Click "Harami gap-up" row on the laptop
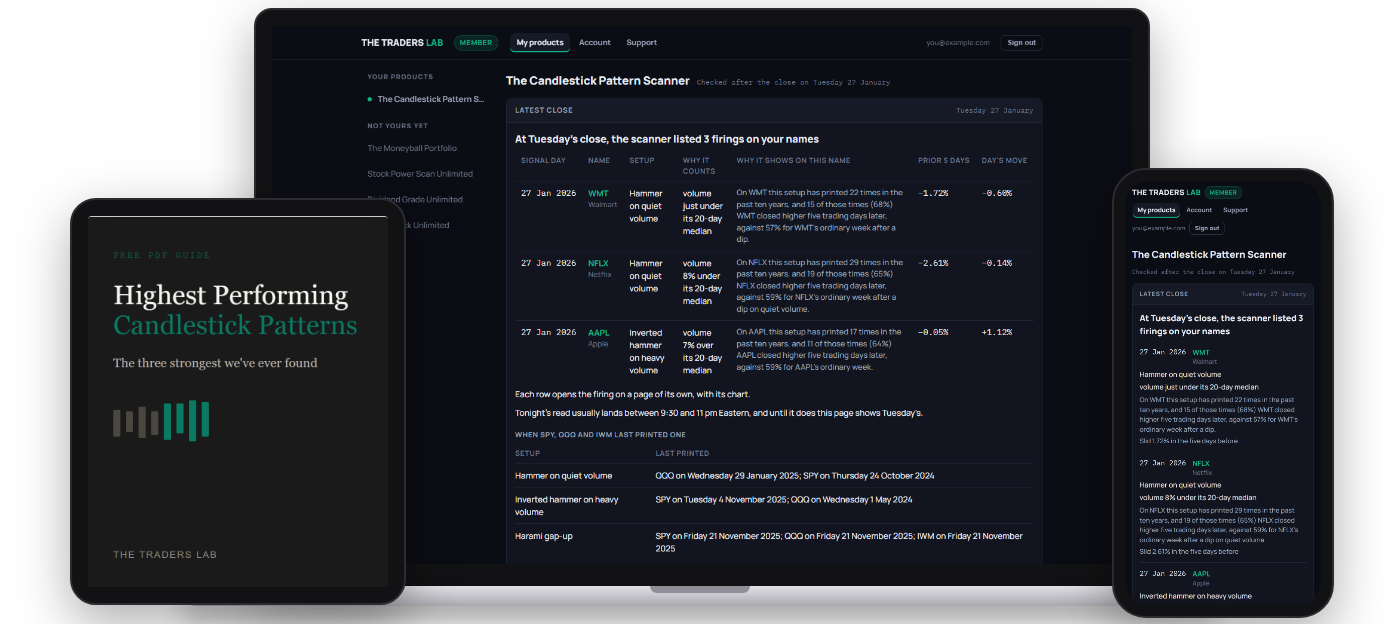Viewport: 1400px width, 624px height. tap(773, 543)
